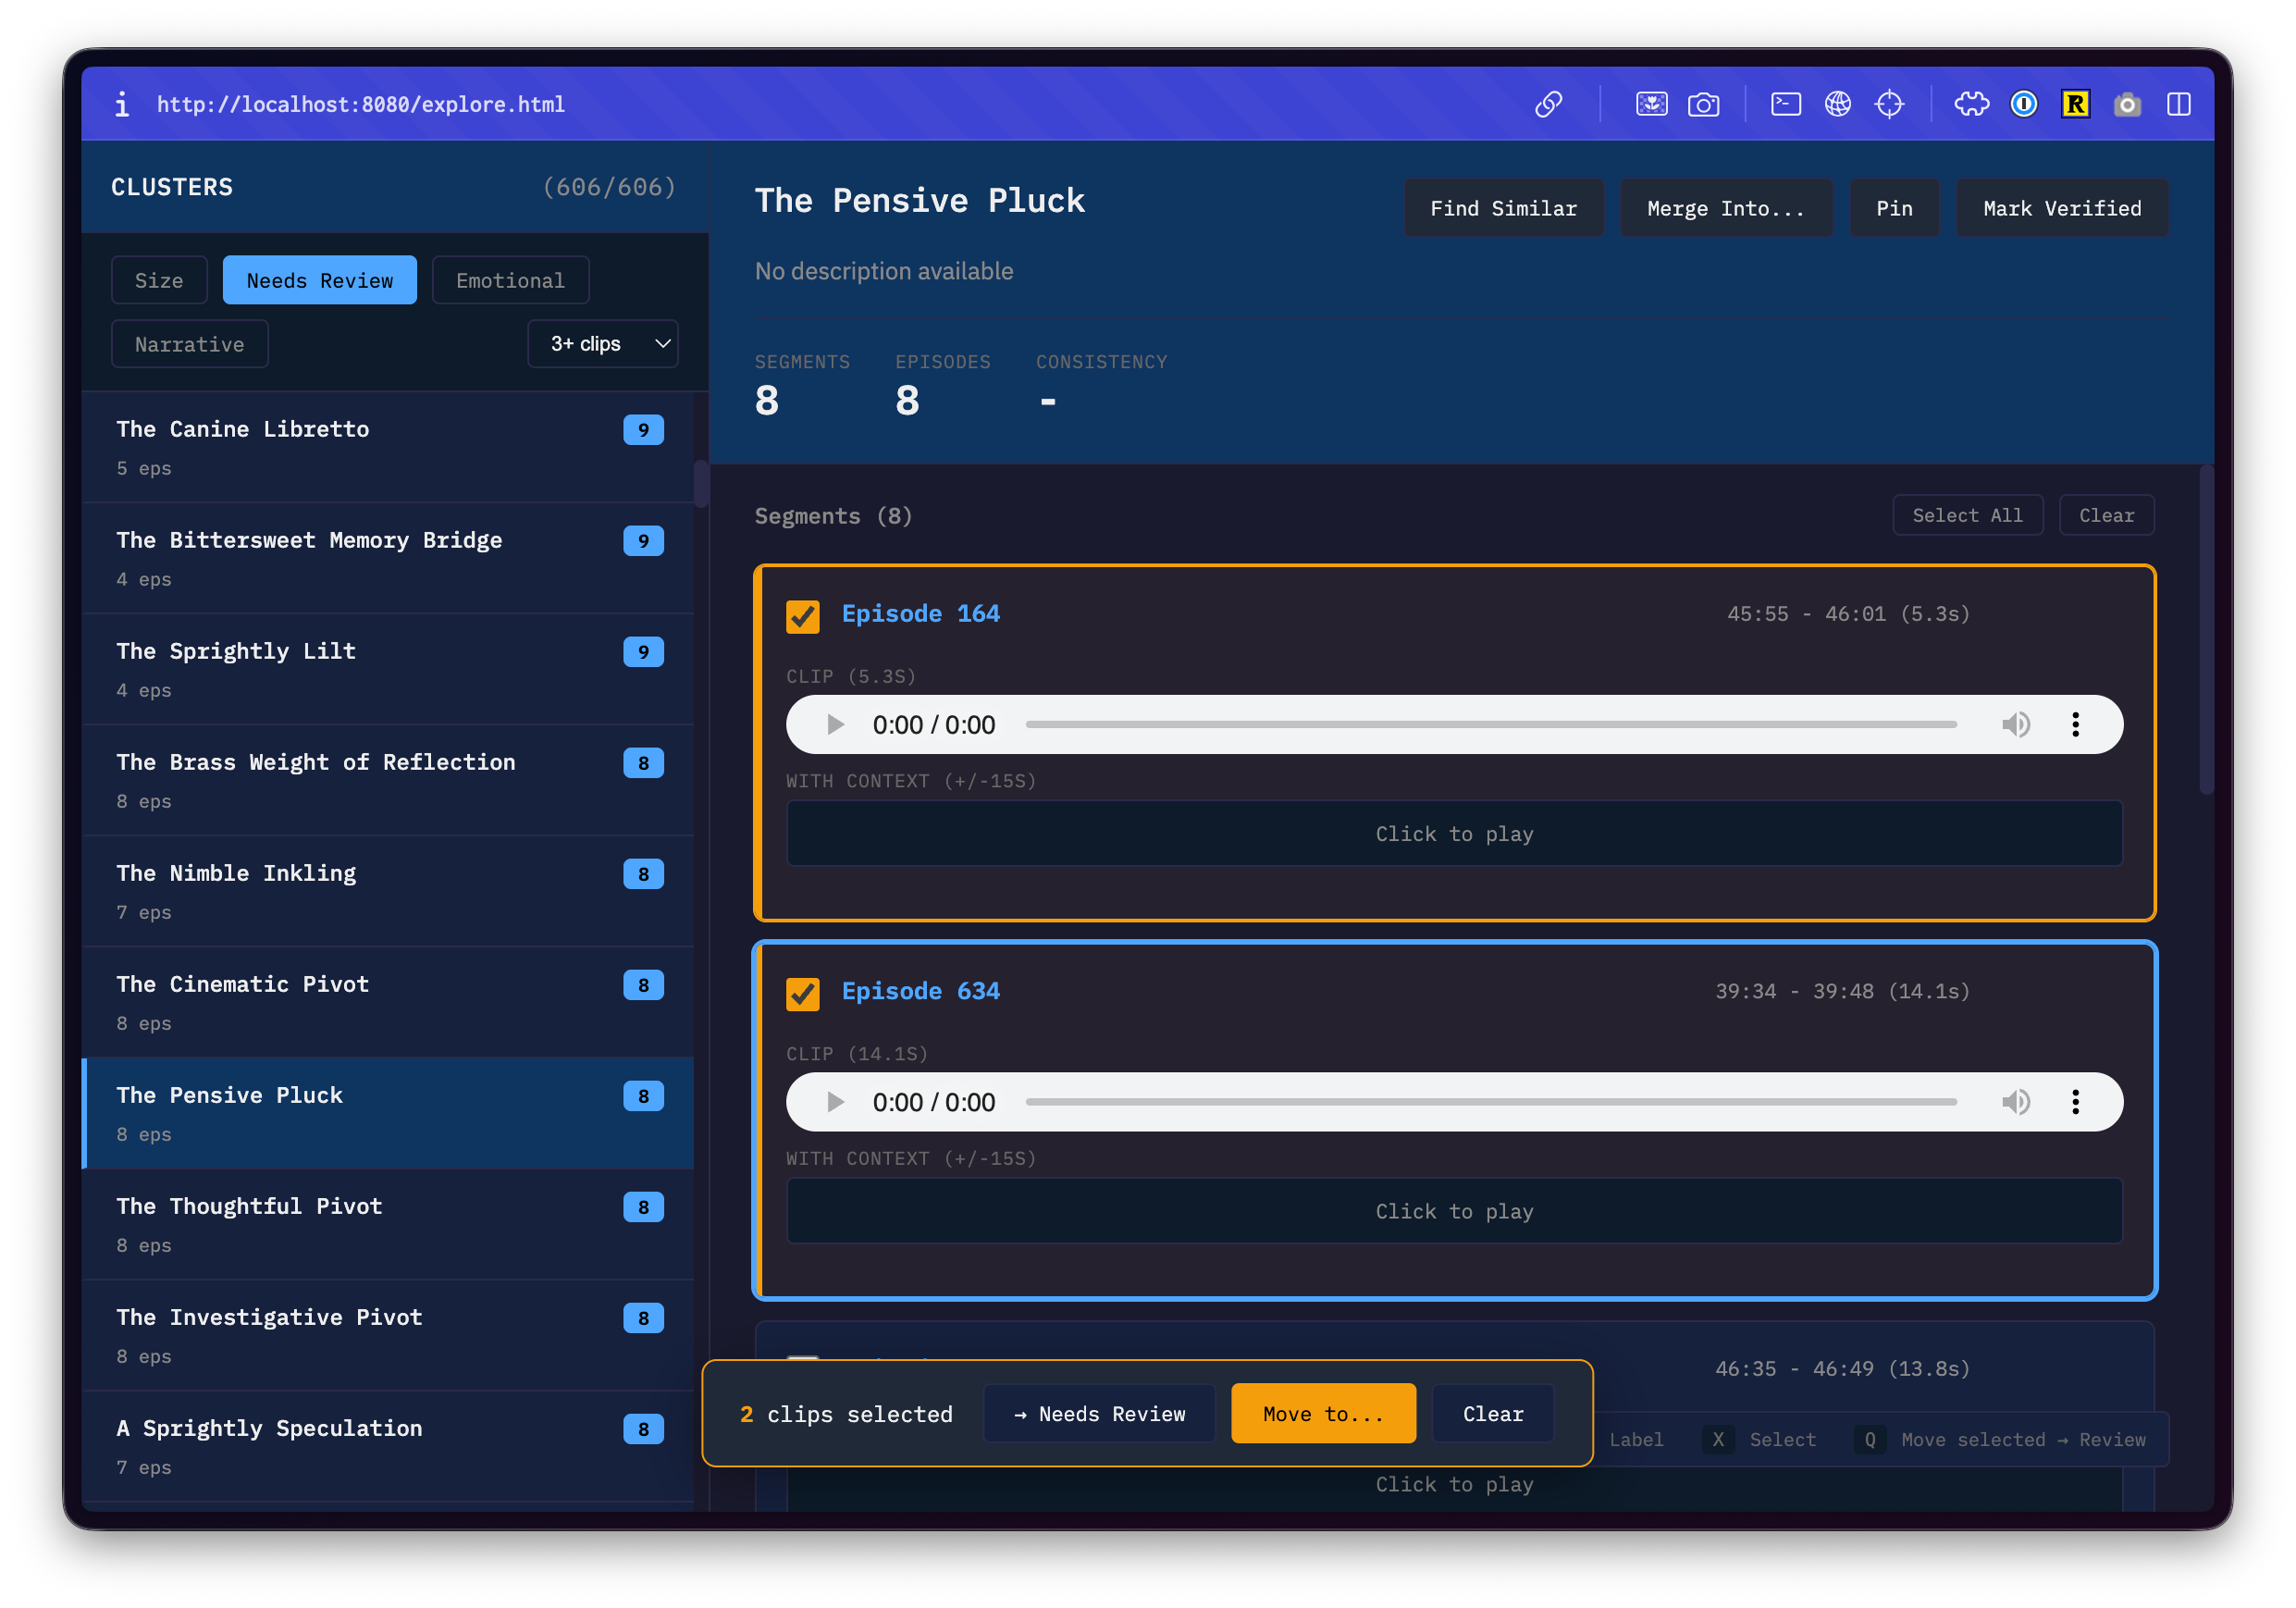This screenshot has width=2296, height=1608.
Task: Open the extensions puzzle piece icon
Action: (1971, 104)
